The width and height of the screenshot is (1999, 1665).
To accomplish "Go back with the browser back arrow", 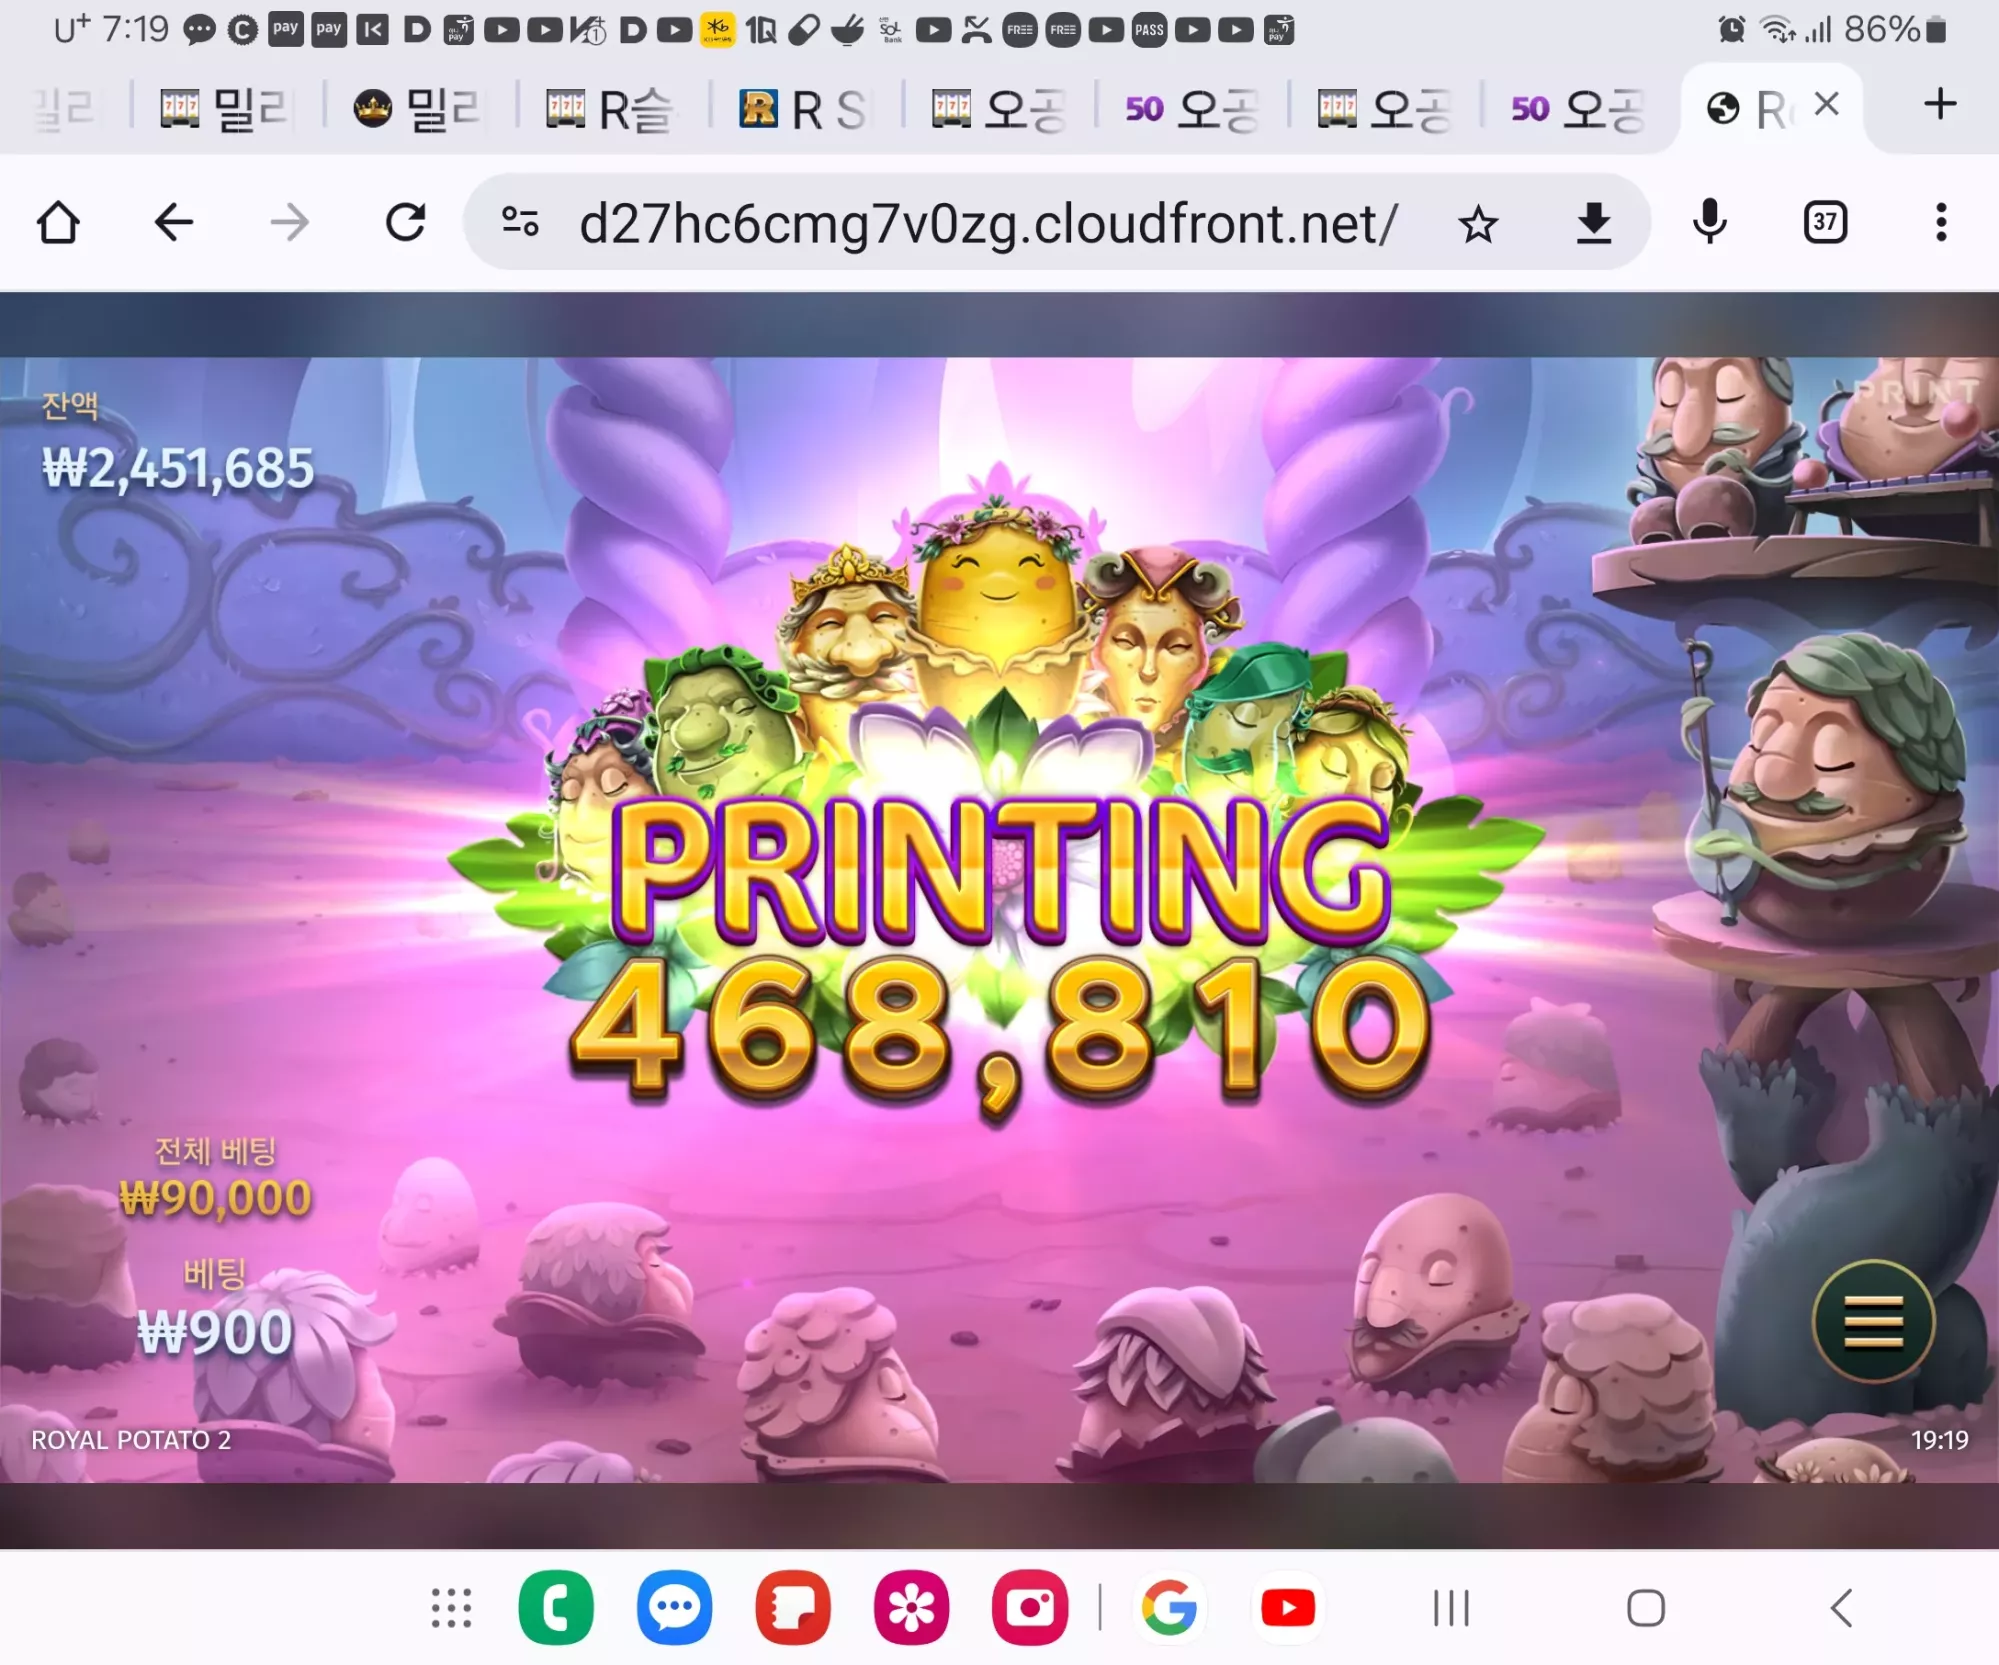I will tap(174, 222).
